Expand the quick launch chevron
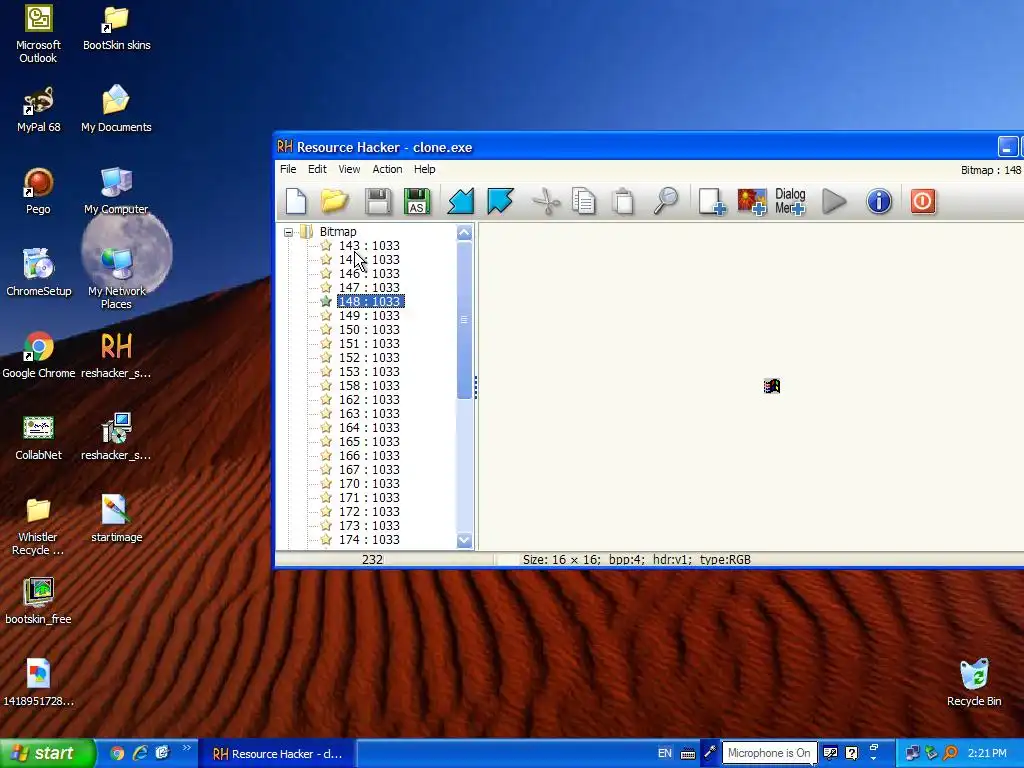Image resolution: width=1024 pixels, height=768 pixels. [187, 748]
